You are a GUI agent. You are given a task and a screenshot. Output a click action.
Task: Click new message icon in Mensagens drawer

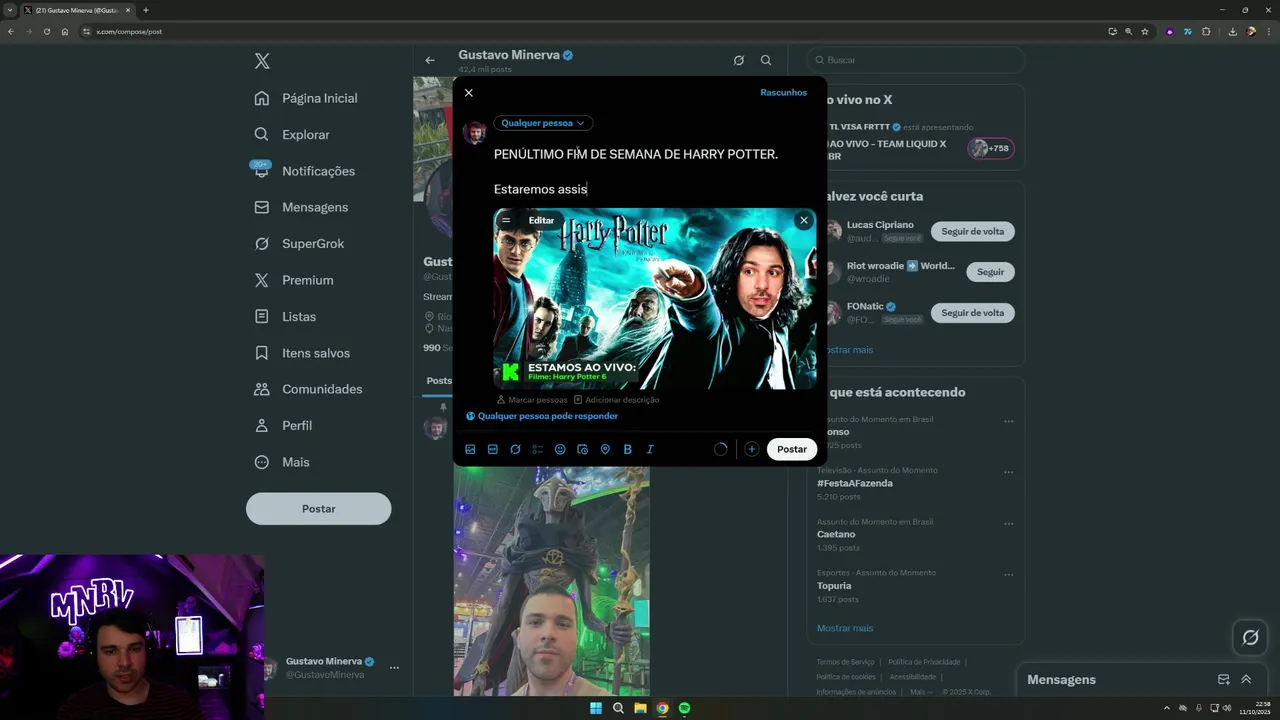coord(1223,679)
